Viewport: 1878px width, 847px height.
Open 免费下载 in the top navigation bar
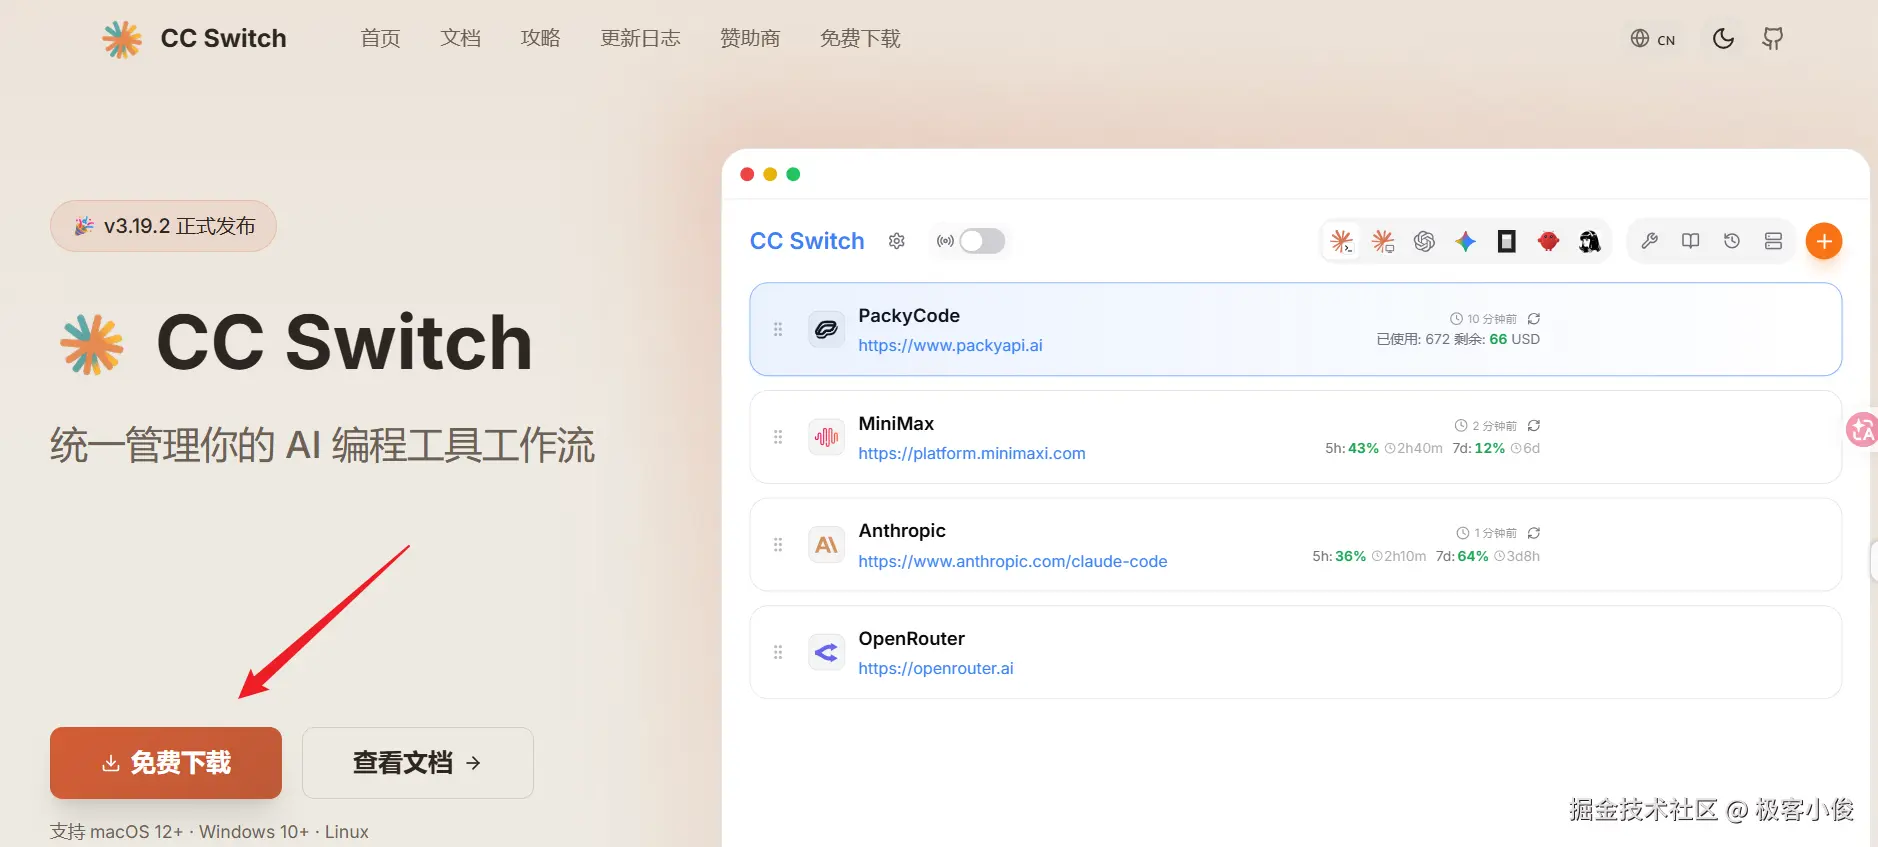coord(861,39)
